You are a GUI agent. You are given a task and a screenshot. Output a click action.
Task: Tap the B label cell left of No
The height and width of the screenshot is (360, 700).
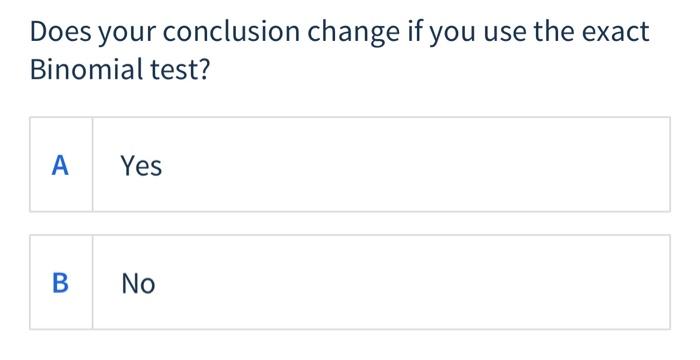click(x=61, y=282)
